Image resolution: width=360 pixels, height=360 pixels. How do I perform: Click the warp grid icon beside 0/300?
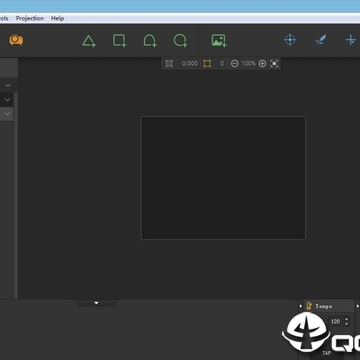pyautogui.click(x=169, y=63)
